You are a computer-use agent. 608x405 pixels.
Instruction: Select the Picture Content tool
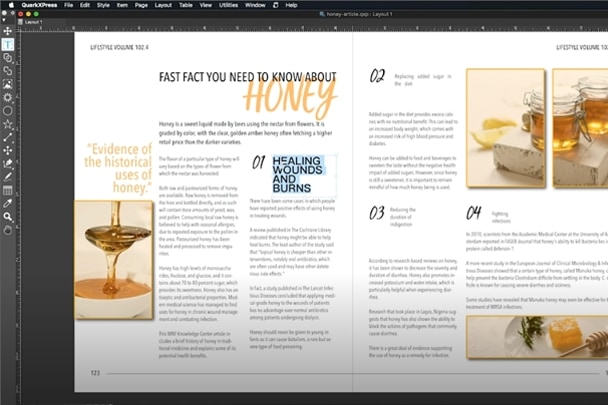[x=7, y=84]
